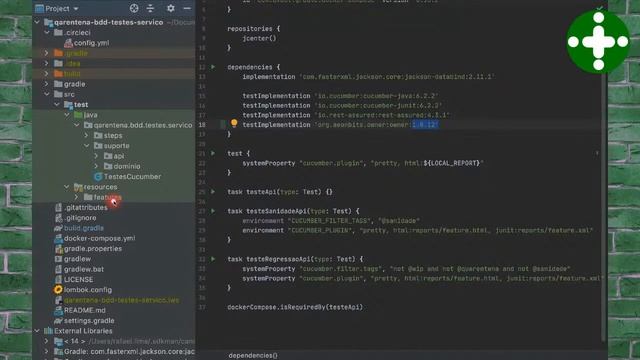Screen dimensions: 640x360
Task: Open docker-compose.yml file
Action: (x=100, y=238)
